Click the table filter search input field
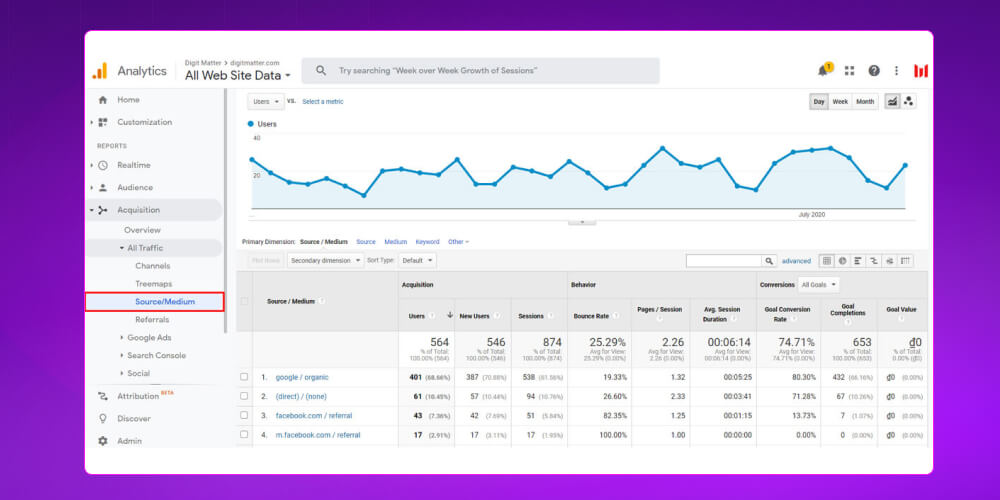Viewport: 1000px width, 500px height. [x=723, y=261]
